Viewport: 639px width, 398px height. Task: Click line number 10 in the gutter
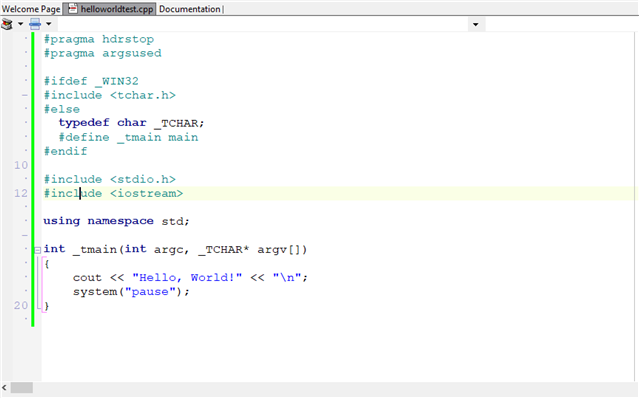click(21, 165)
